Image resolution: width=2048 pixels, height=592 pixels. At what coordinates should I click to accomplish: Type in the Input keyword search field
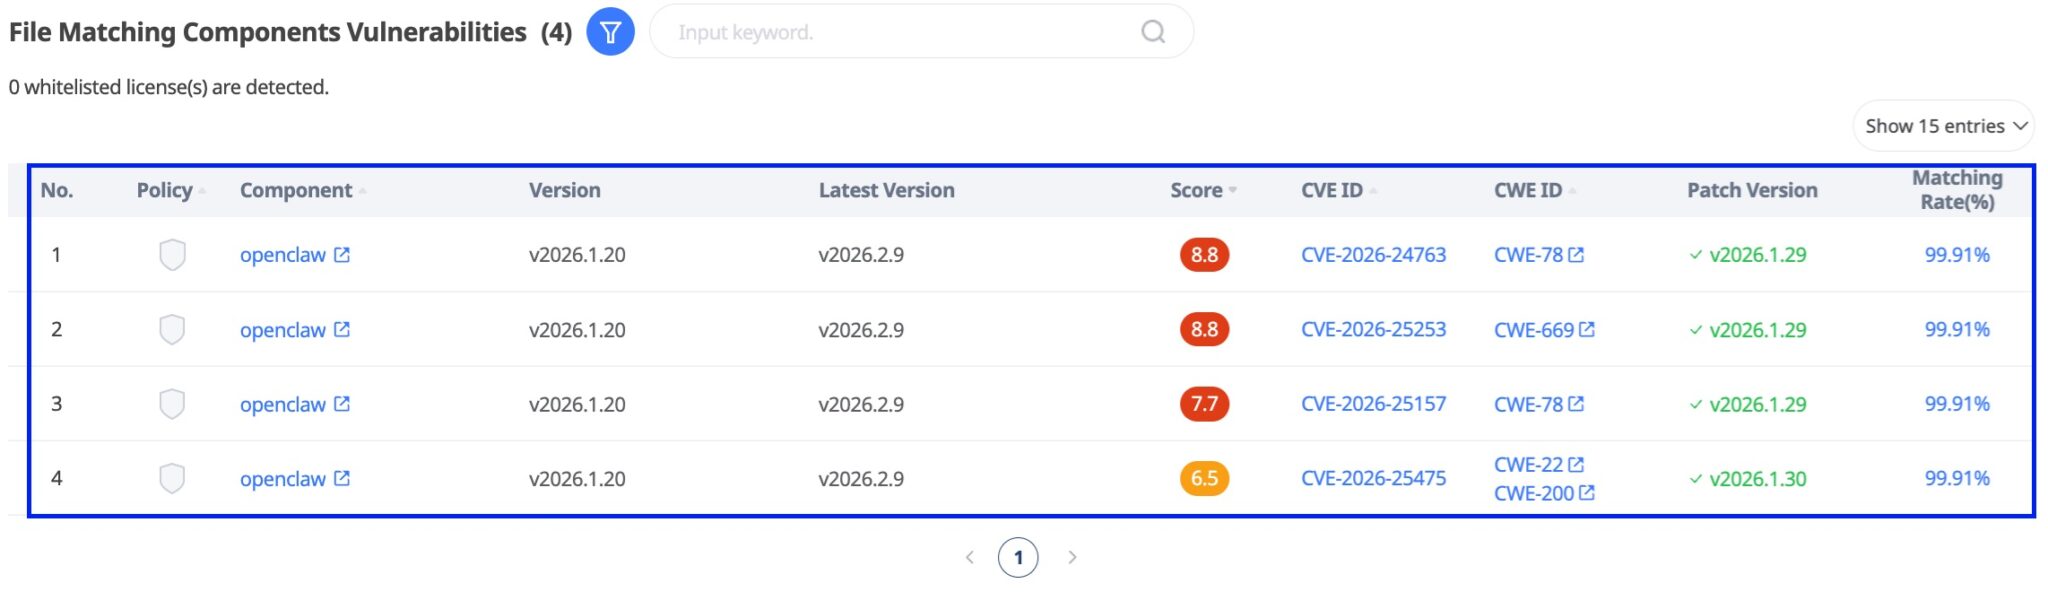point(900,32)
